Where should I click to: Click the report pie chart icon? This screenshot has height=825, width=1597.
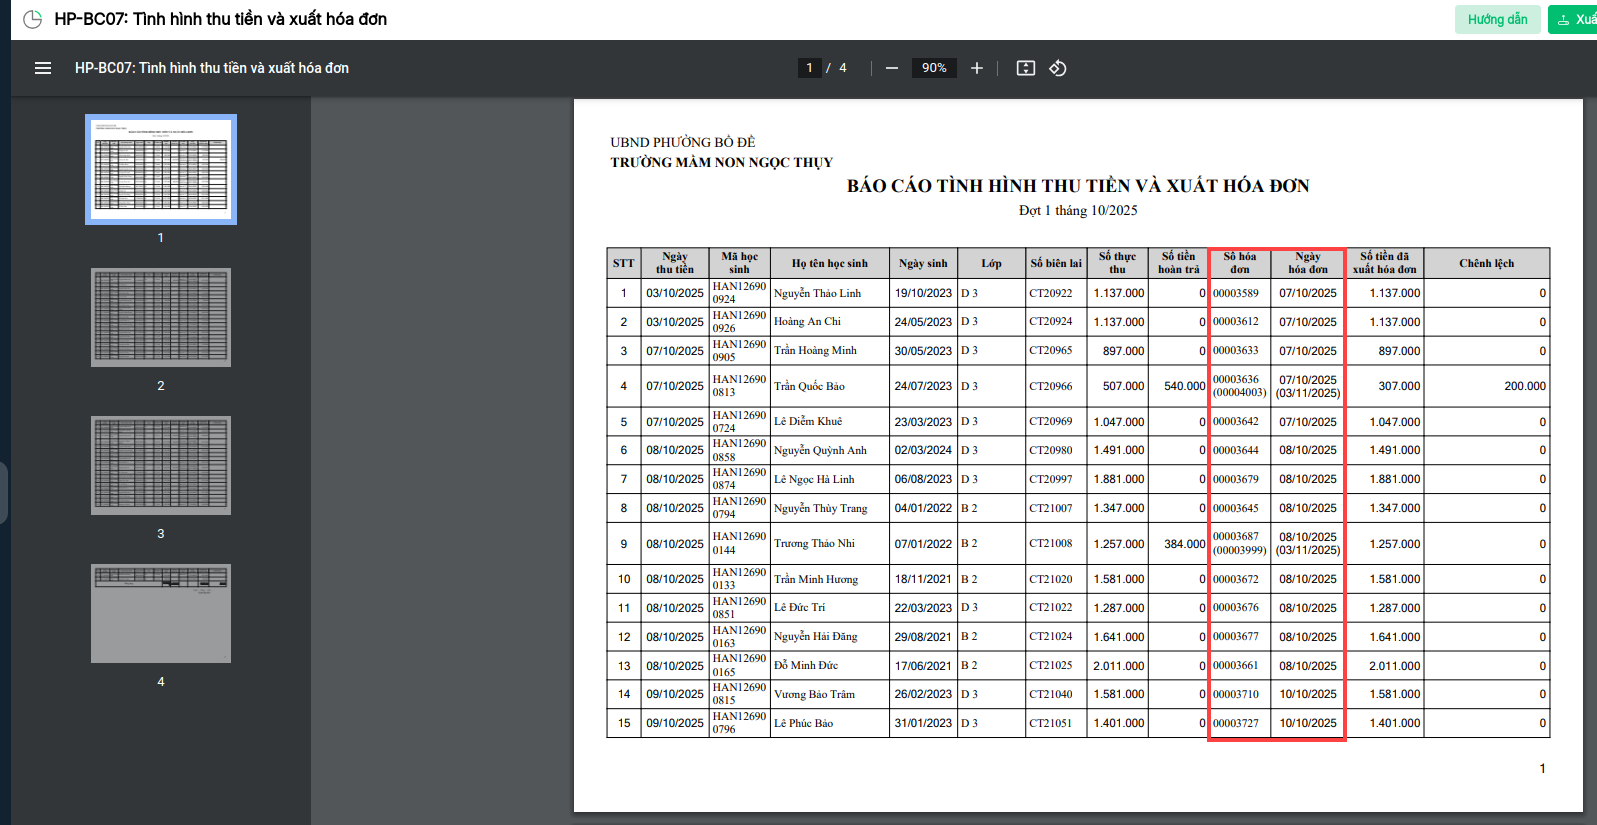click(x=32, y=19)
